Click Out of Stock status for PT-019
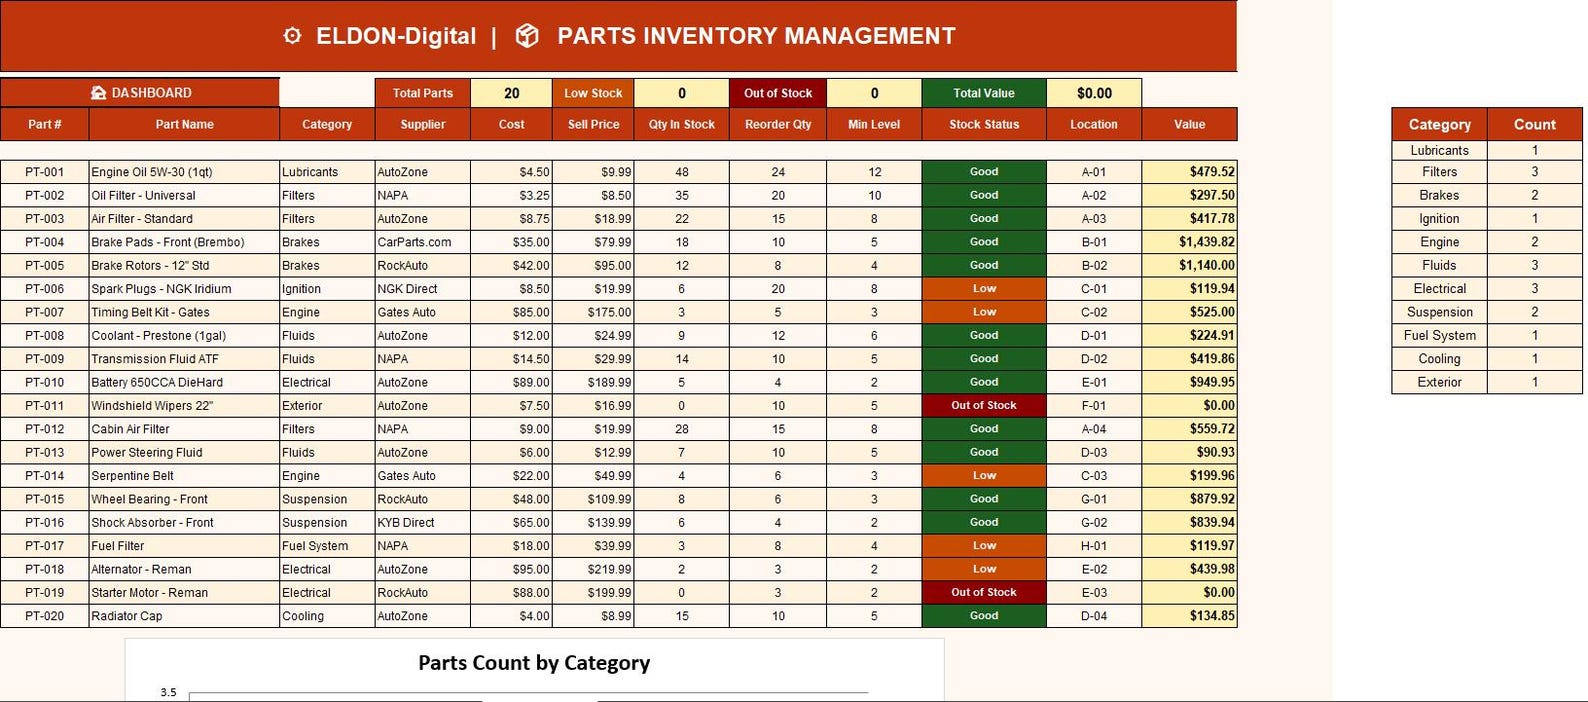1588x702 pixels. point(984,593)
